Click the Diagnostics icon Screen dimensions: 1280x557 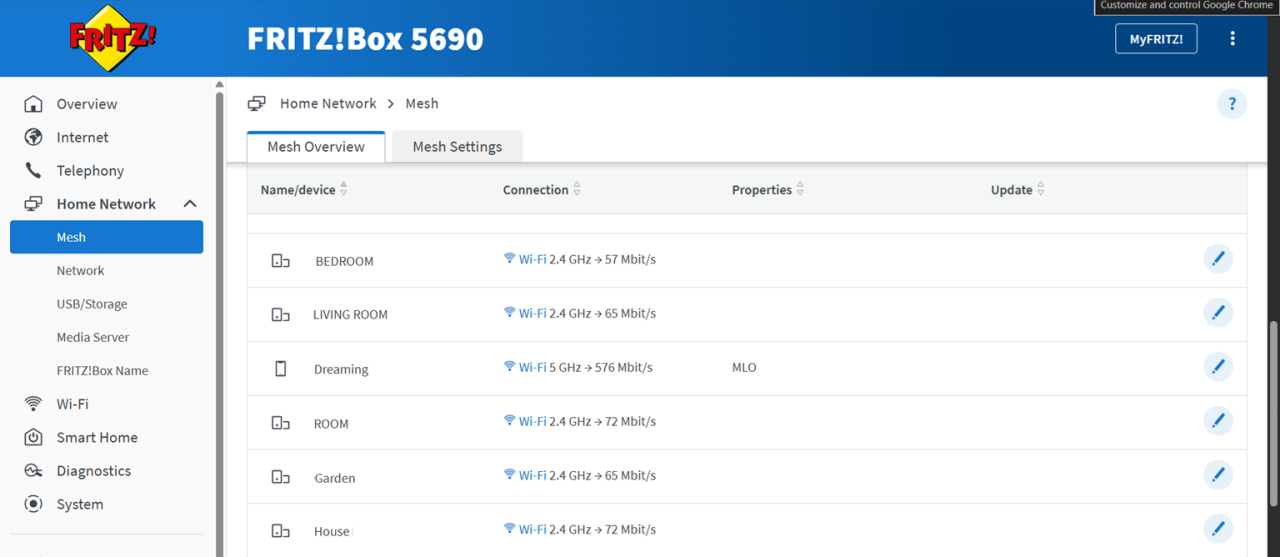(33, 471)
